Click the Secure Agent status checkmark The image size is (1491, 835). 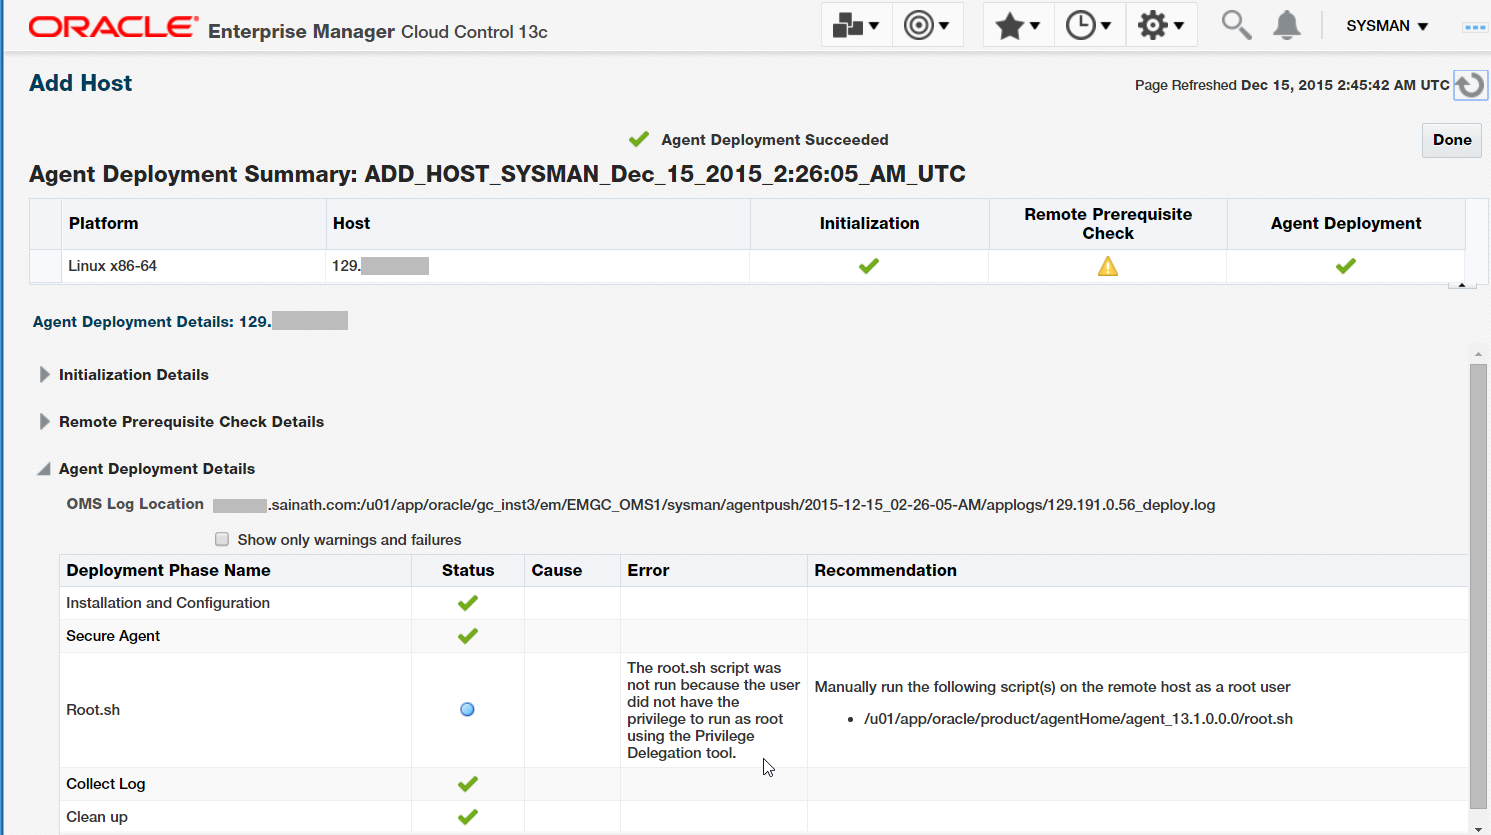click(467, 636)
